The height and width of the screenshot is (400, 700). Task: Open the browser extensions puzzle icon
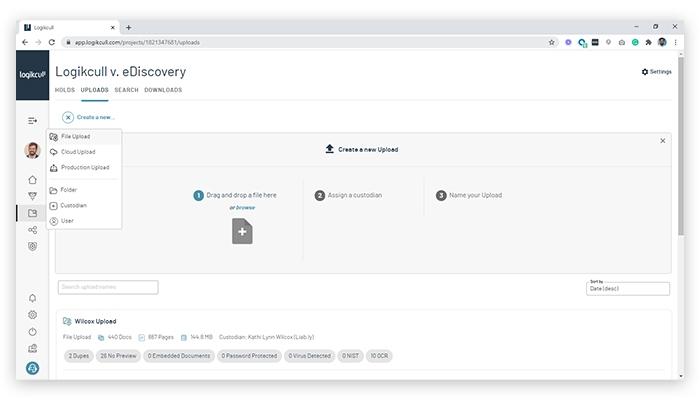pyautogui.click(x=648, y=42)
